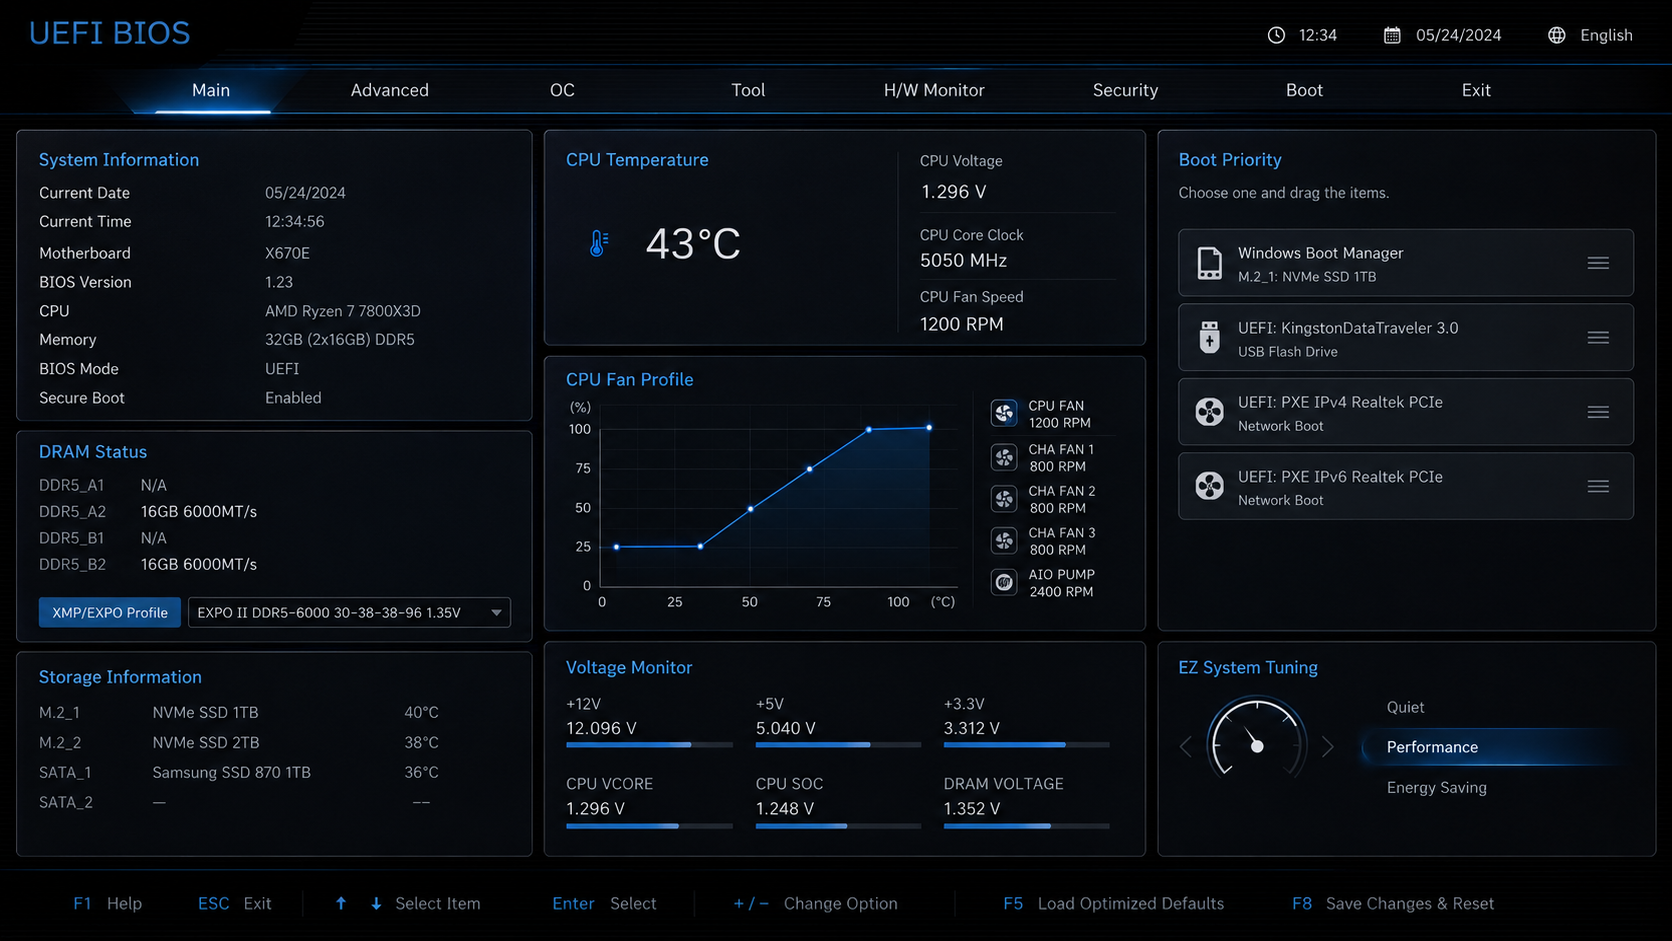Click the PXE IPv4 network boot icon
The image size is (1672, 941).
[1209, 412]
